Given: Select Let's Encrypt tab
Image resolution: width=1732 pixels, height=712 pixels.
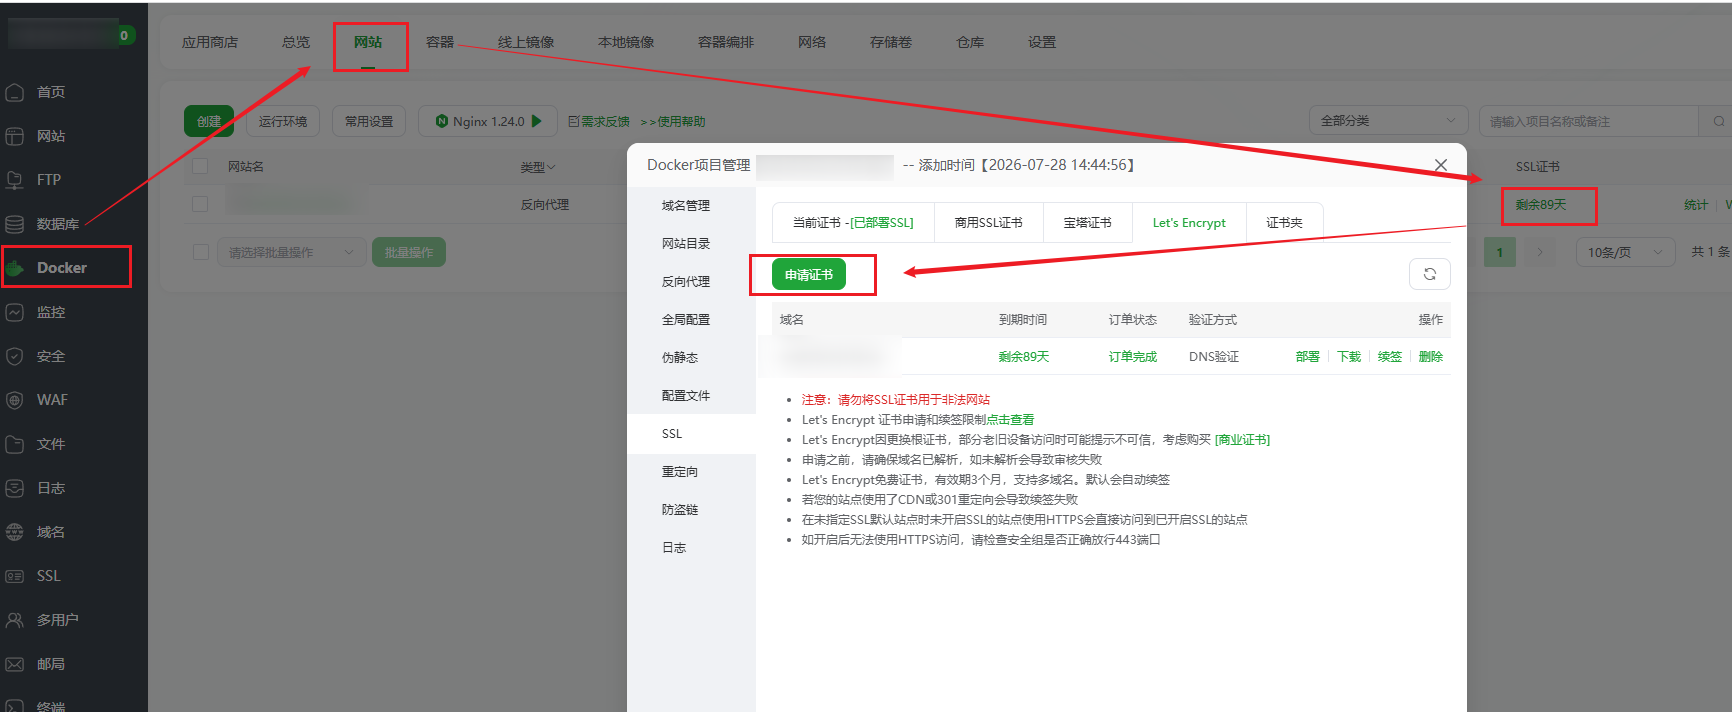Looking at the screenshot, I should 1189,222.
